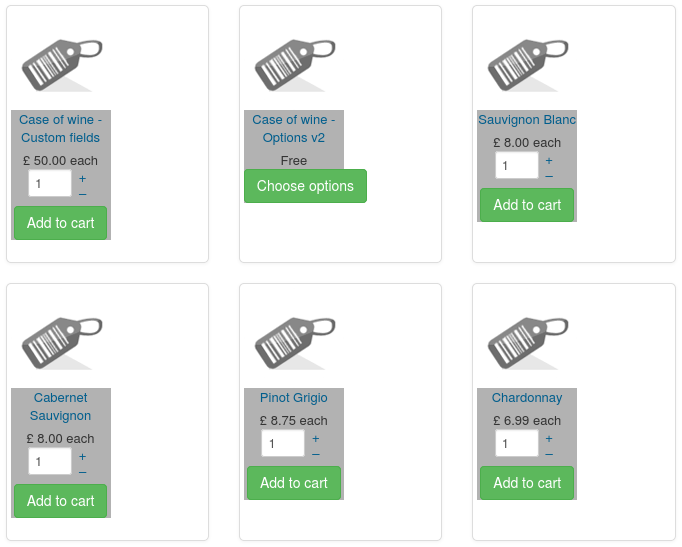Add Sauvignon Blanc to cart
The height and width of the screenshot is (547, 682).
click(527, 205)
